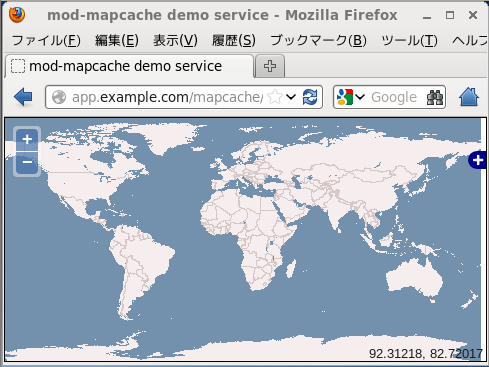The width and height of the screenshot is (489, 367).
Task: Click the coordinates readout 92.31218, 82.72017
Action: (426, 354)
